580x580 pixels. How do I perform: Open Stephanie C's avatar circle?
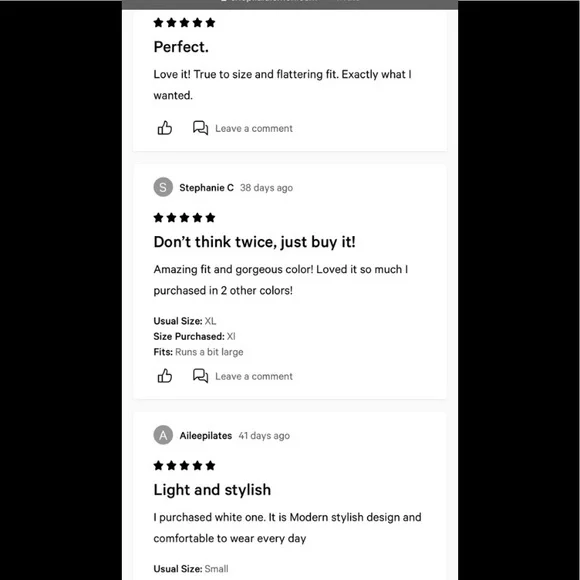tap(163, 187)
